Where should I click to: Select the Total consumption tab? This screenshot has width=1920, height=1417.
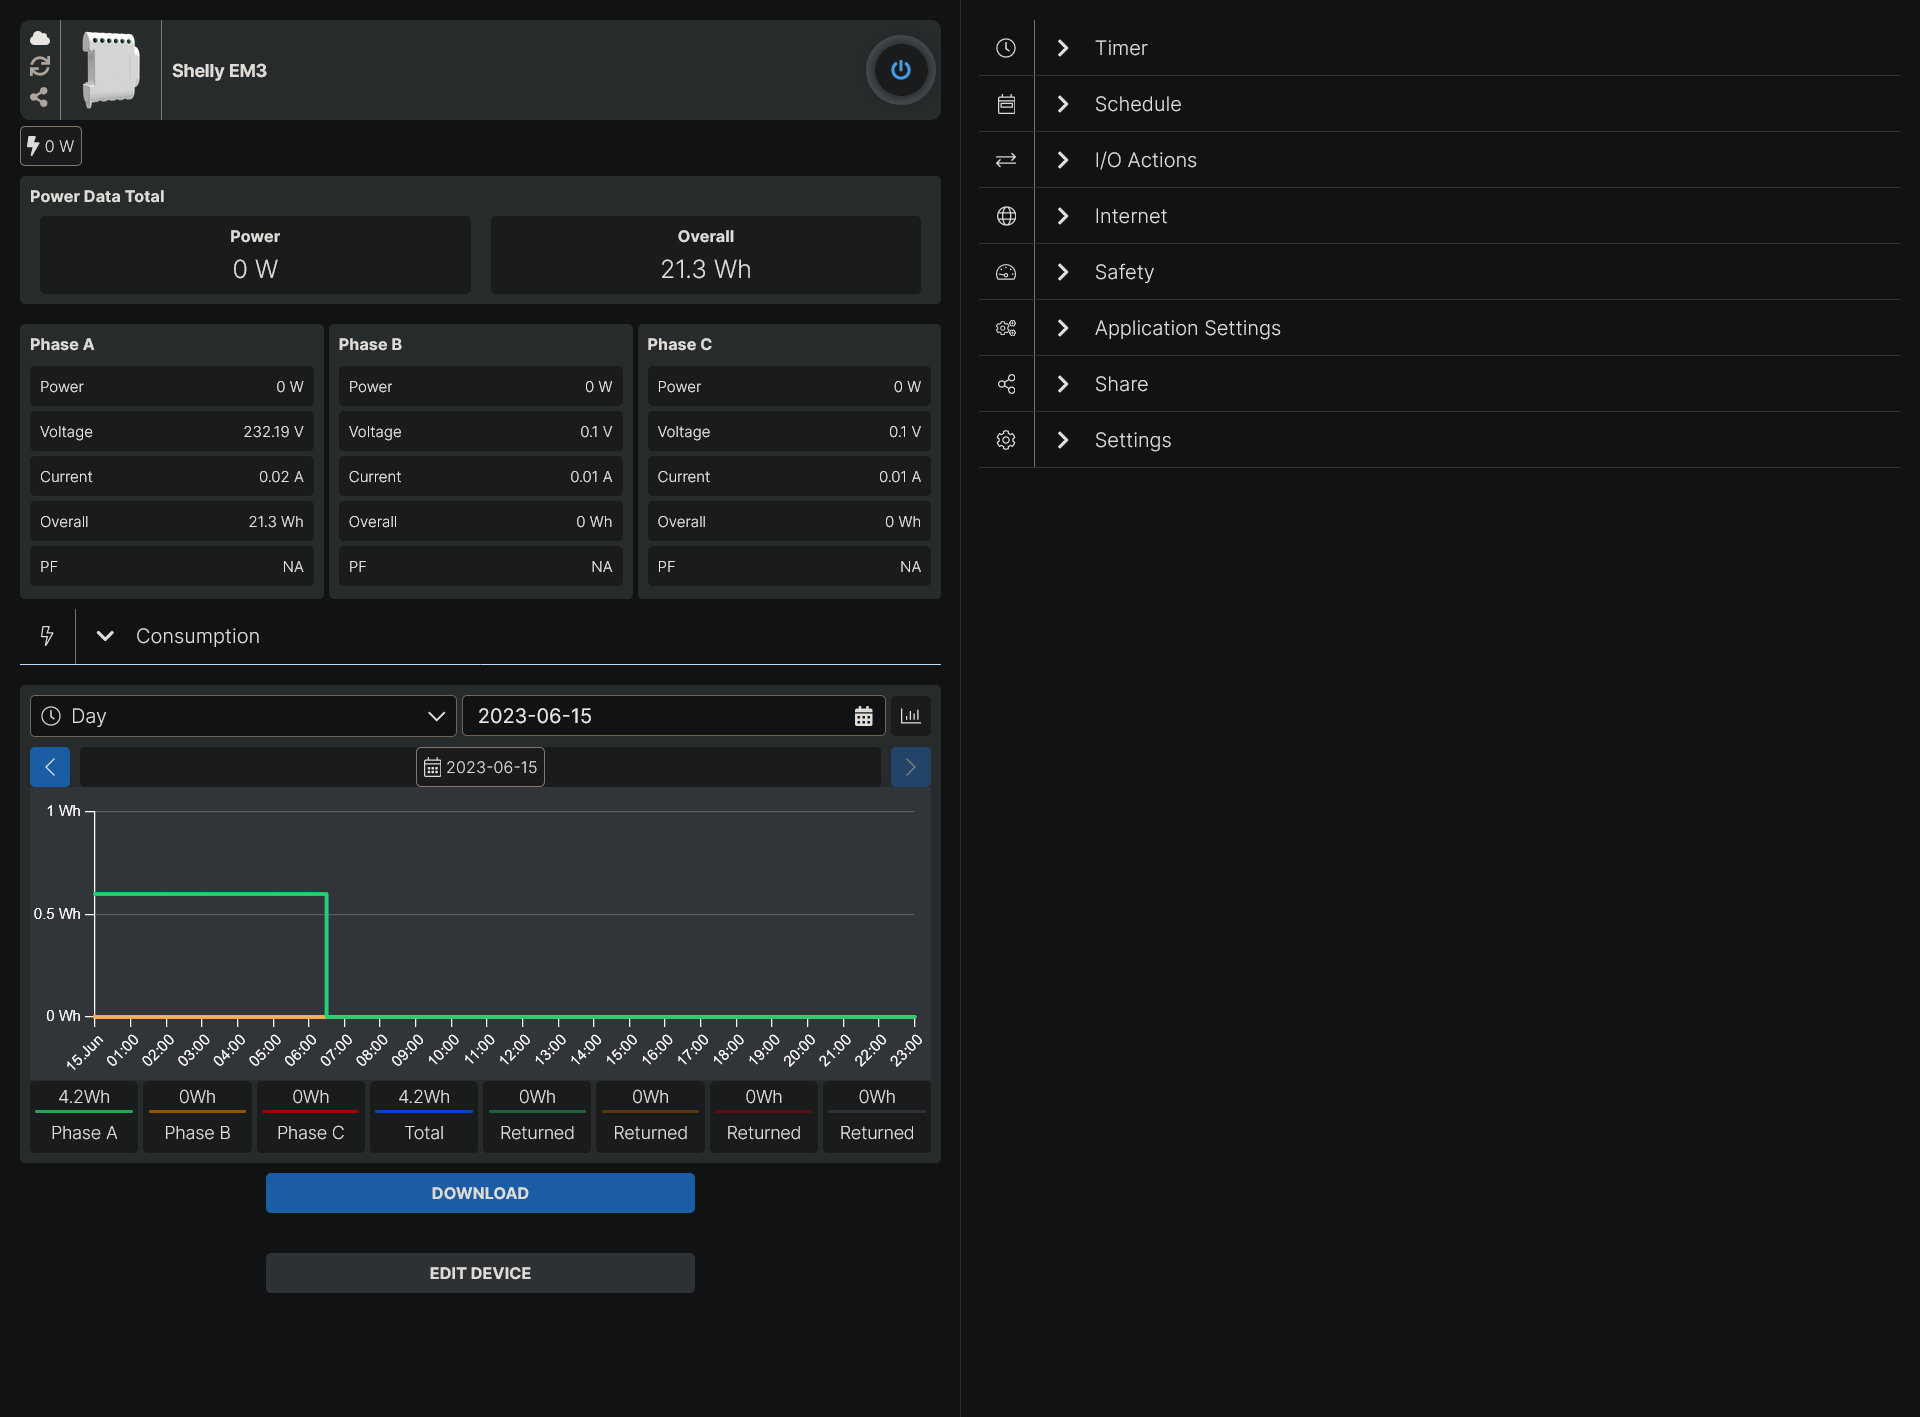click(x=423, y=1113)
